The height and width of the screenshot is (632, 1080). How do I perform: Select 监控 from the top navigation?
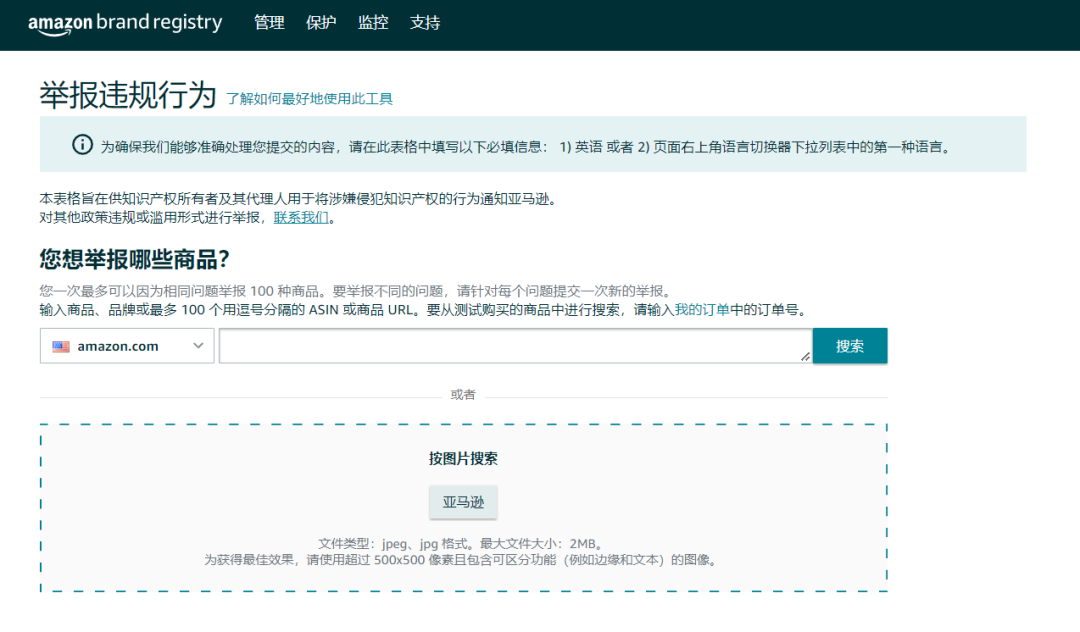click(373, 22)
